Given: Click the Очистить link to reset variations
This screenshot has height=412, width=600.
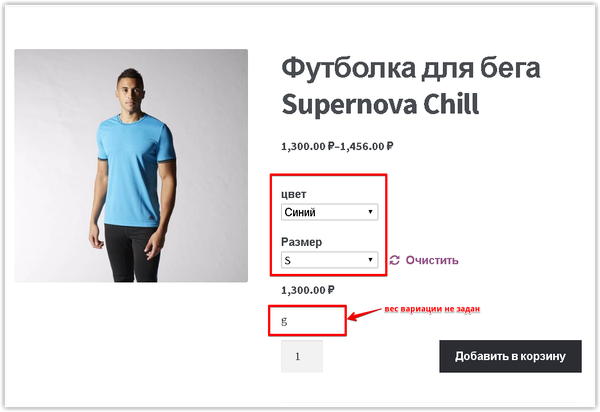Looking at the screenshot, I should pyautogui.click(x=432, y=260).
